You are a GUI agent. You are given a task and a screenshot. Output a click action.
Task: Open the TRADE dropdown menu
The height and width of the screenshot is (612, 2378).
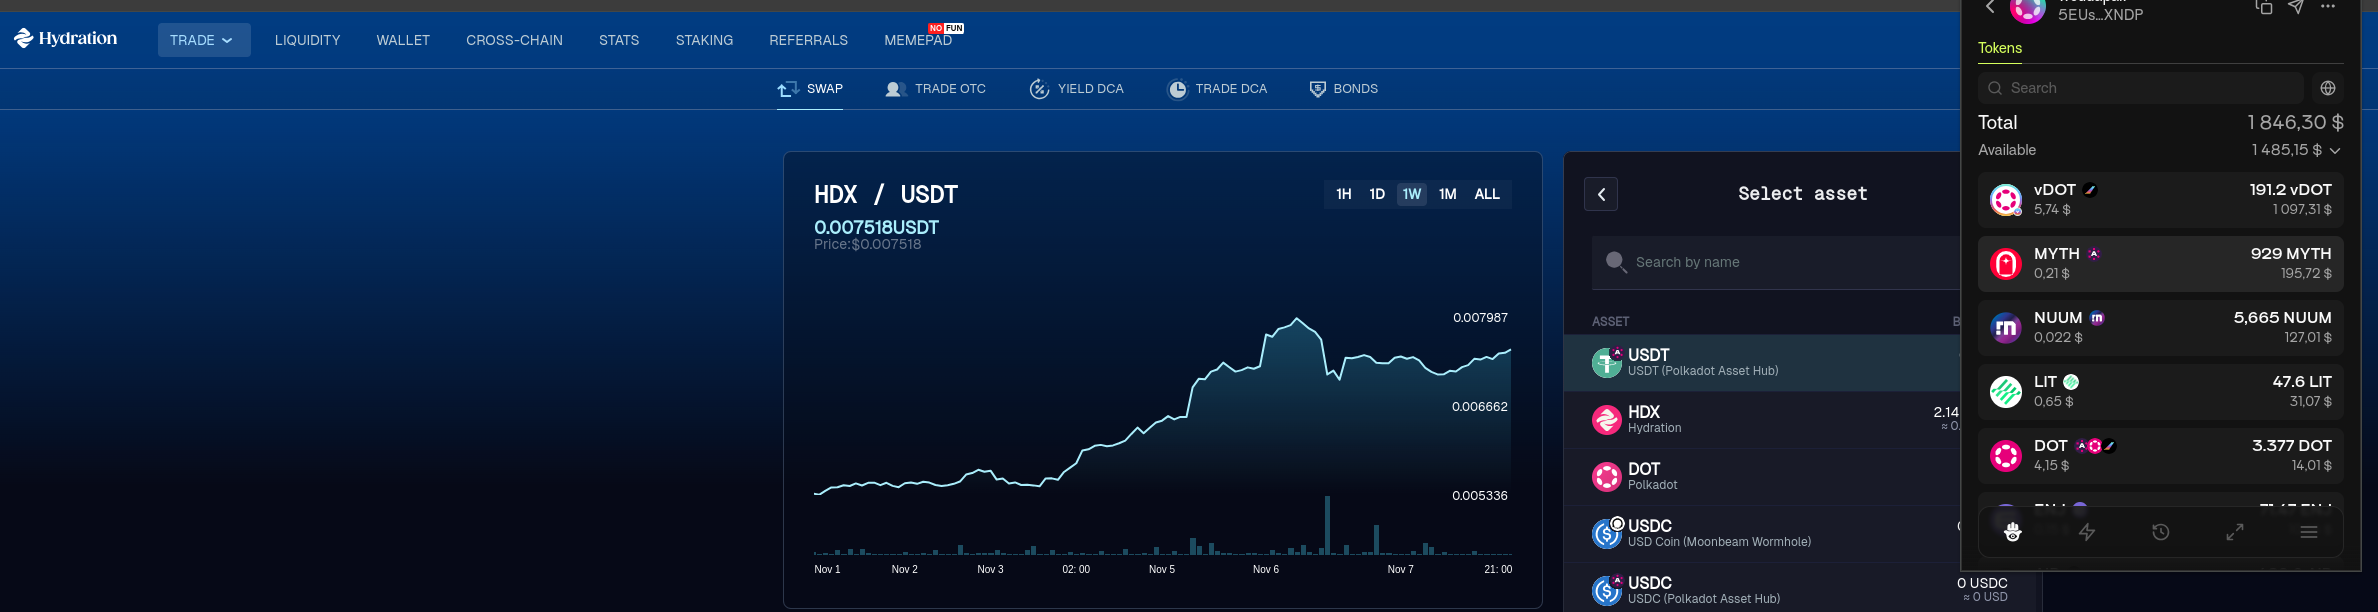click(x=203, y=40)
